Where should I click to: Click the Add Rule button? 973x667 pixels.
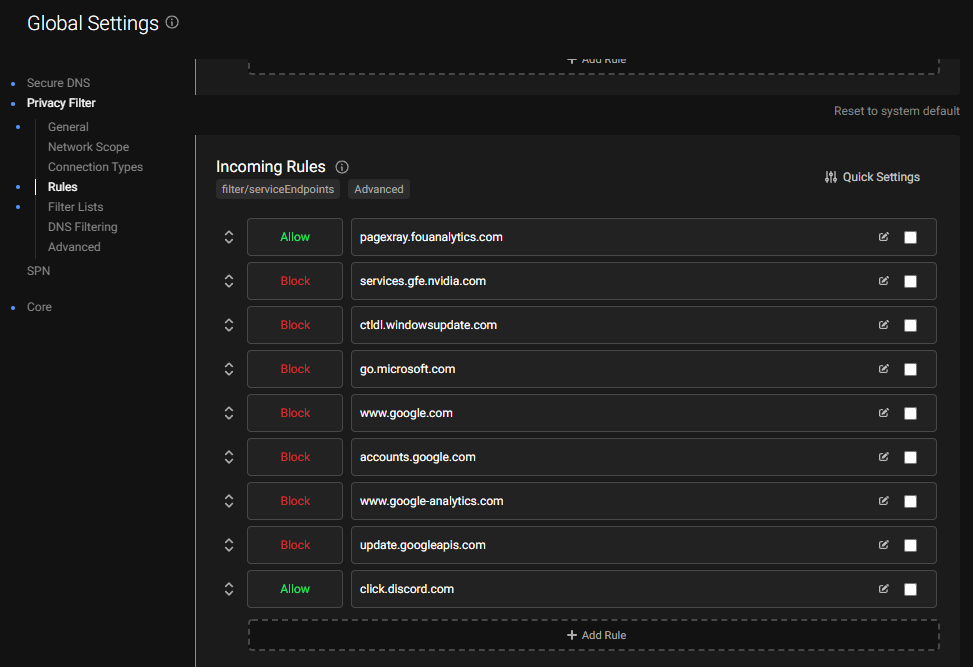pos(596,635)
